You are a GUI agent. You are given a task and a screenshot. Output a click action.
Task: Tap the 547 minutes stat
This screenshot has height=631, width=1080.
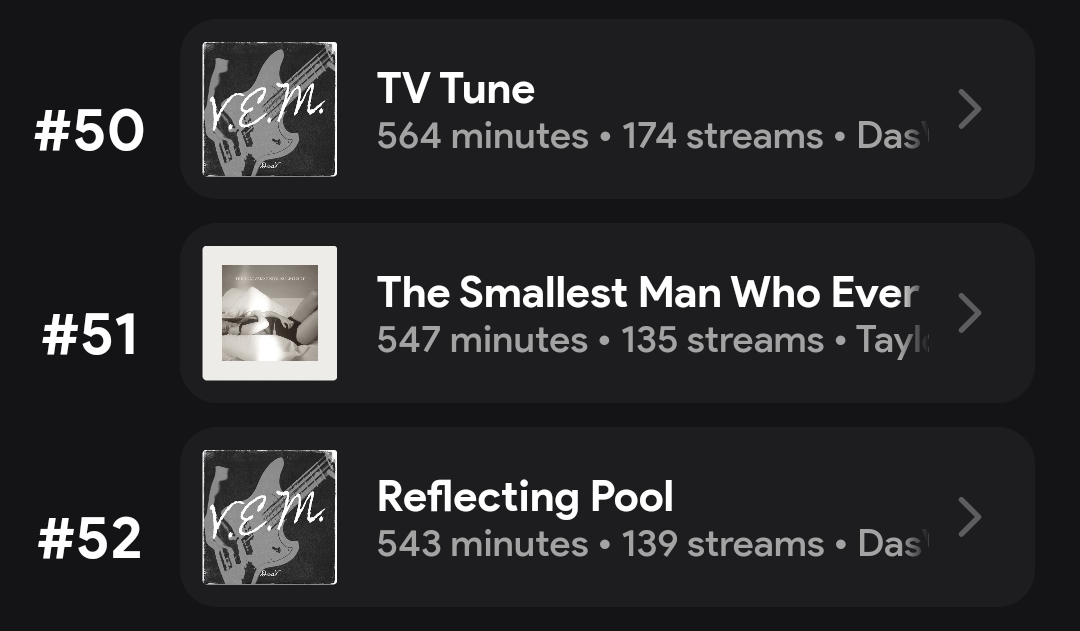coord(482,340)
